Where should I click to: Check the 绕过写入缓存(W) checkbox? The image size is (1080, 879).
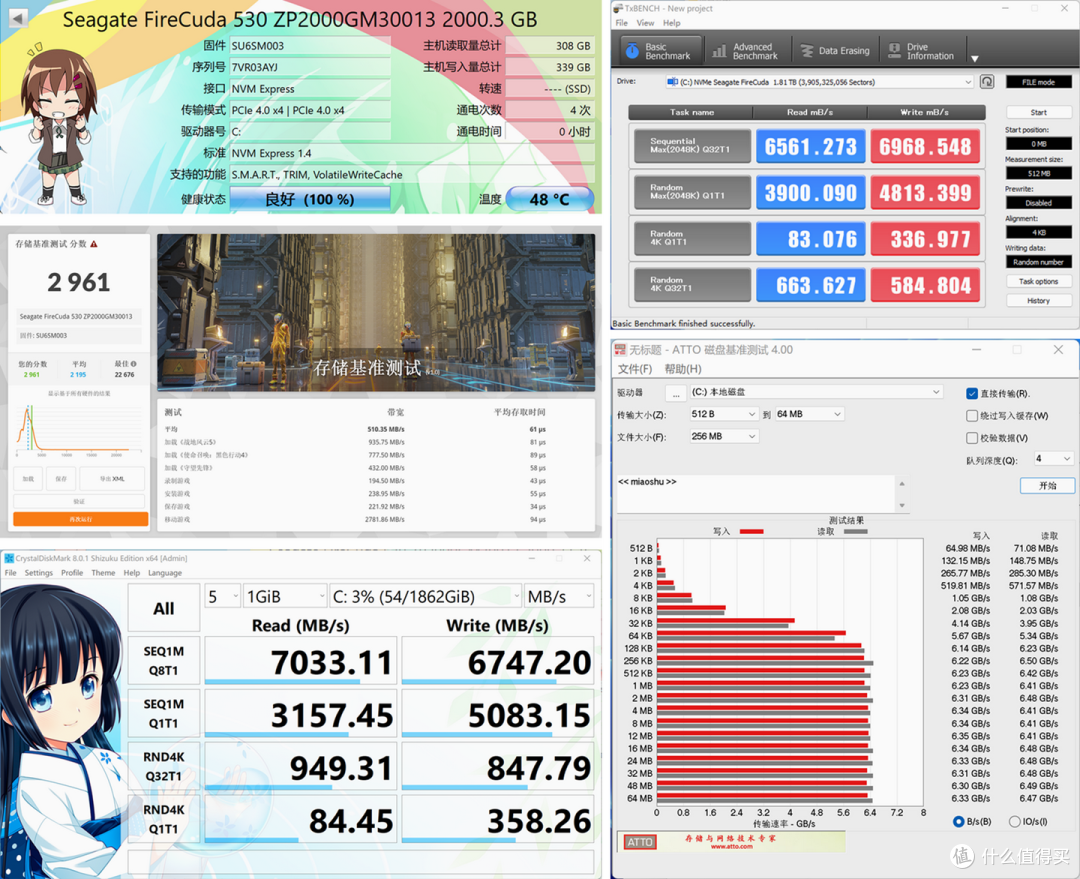point(972,416)
